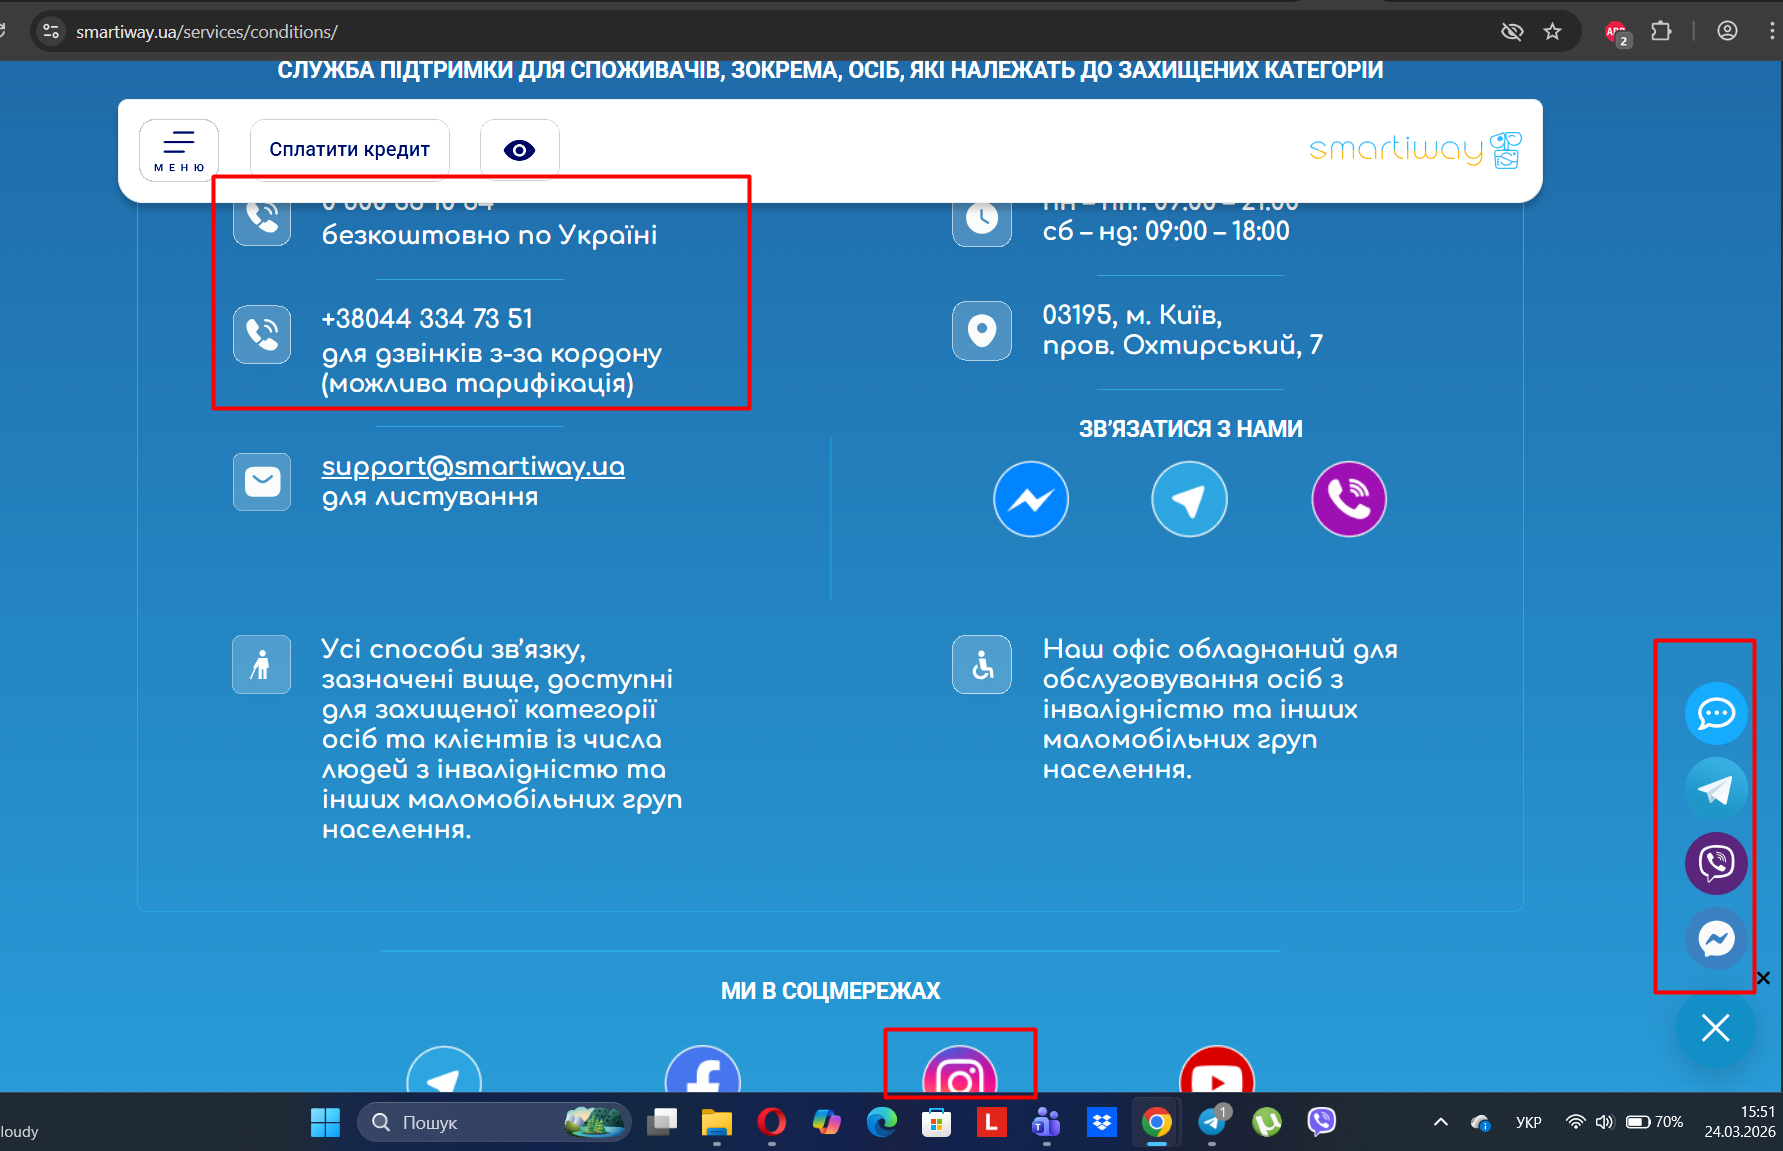The image size is (1783, 1151).
Task: Open Messenger from the floating chat widget
Action: coord(1716,938)
